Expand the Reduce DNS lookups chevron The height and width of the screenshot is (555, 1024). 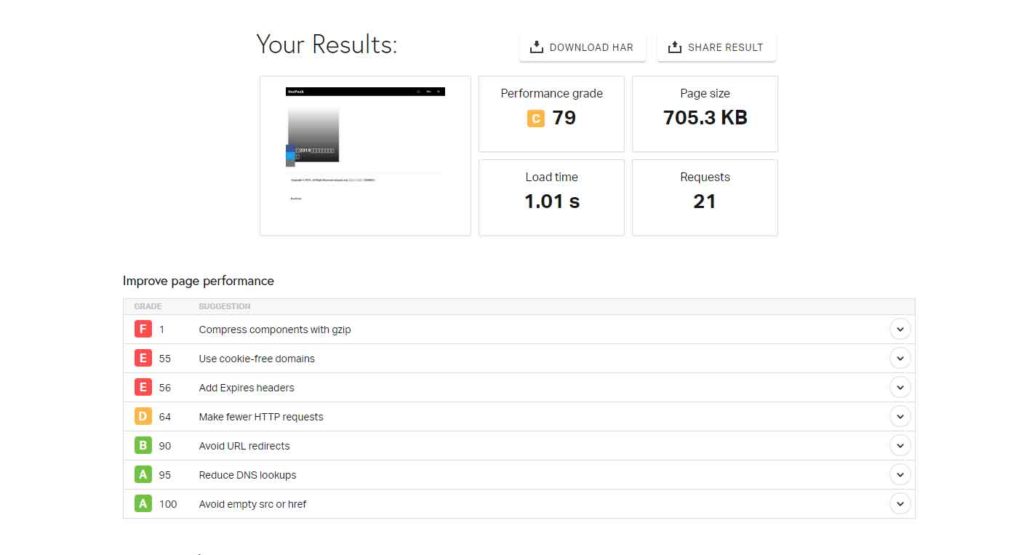click(900, 475)
